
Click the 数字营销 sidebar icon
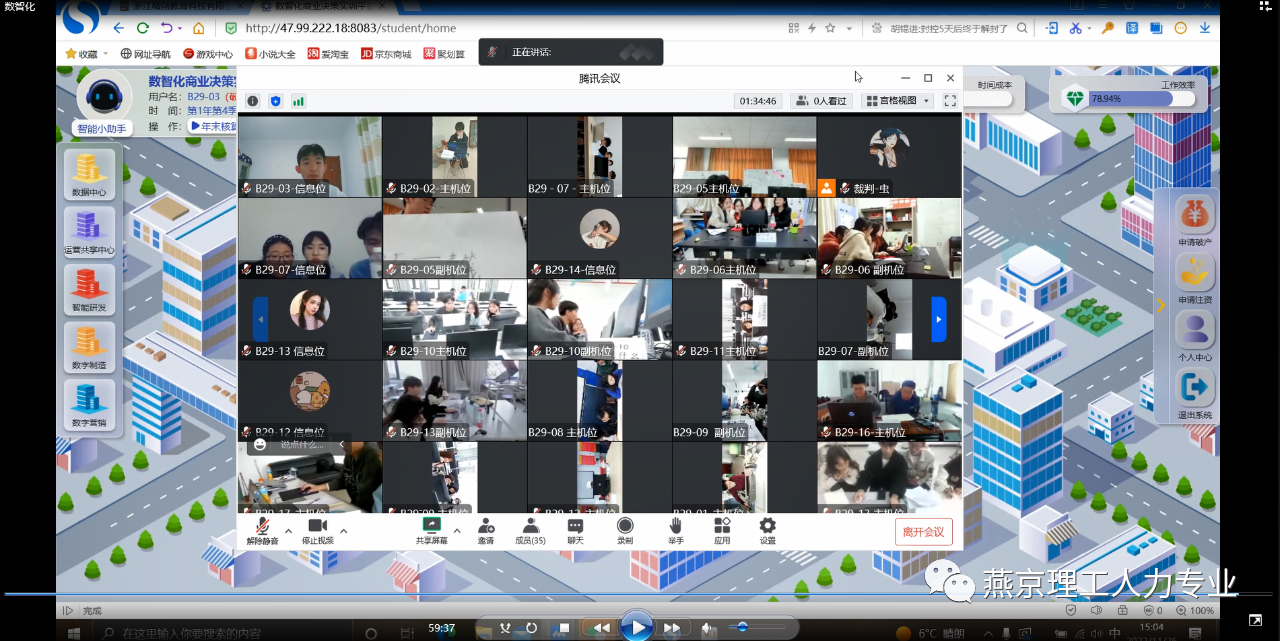tap(89, 404)
